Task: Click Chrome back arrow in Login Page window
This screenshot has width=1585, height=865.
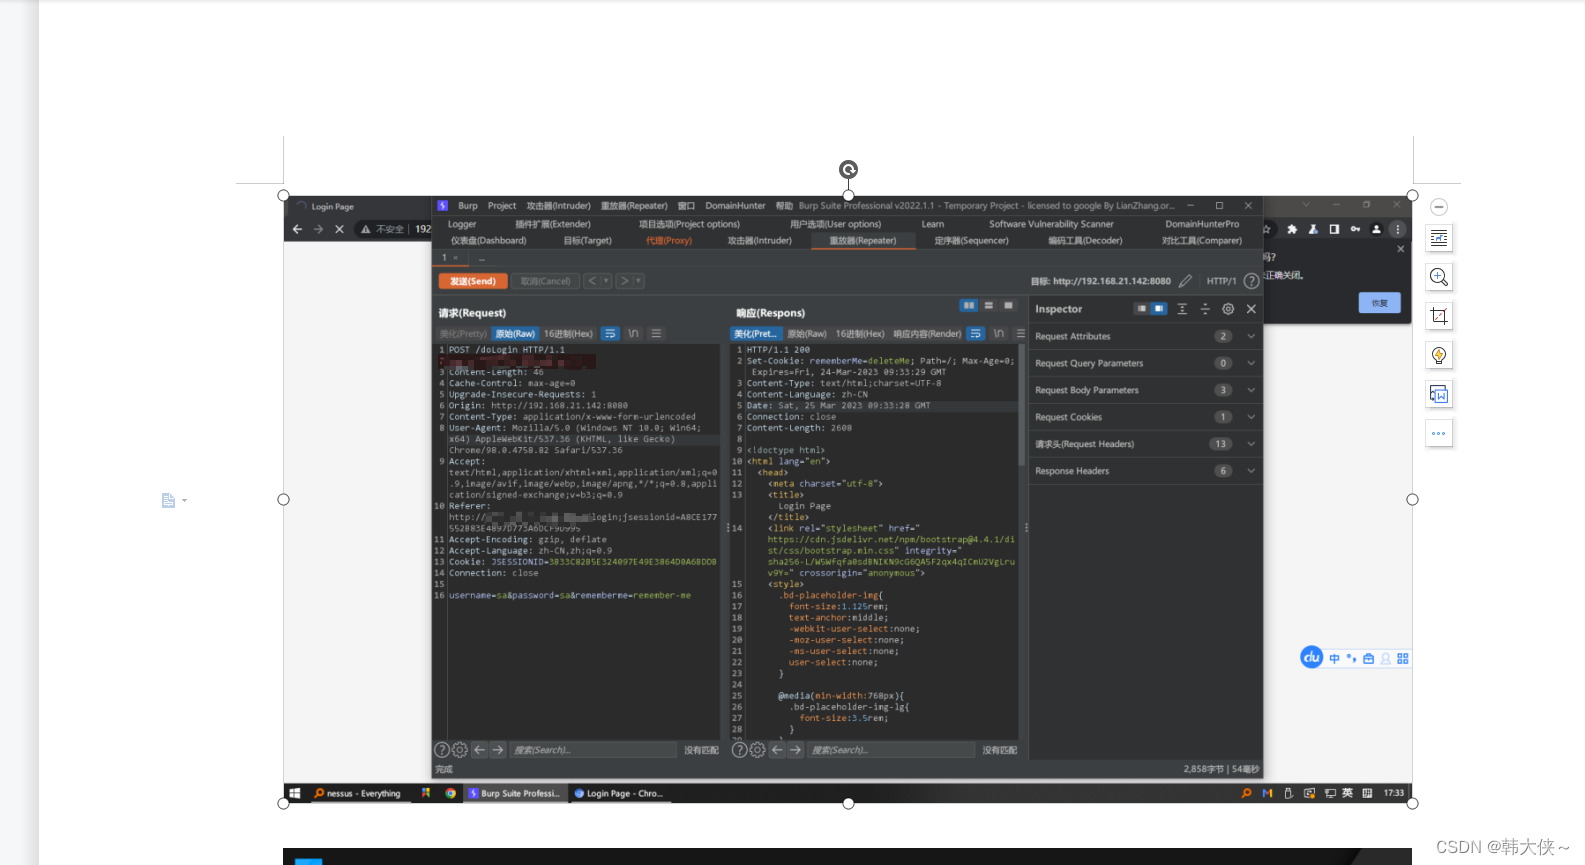Action: pyautogui.click(x=297, y=229)
